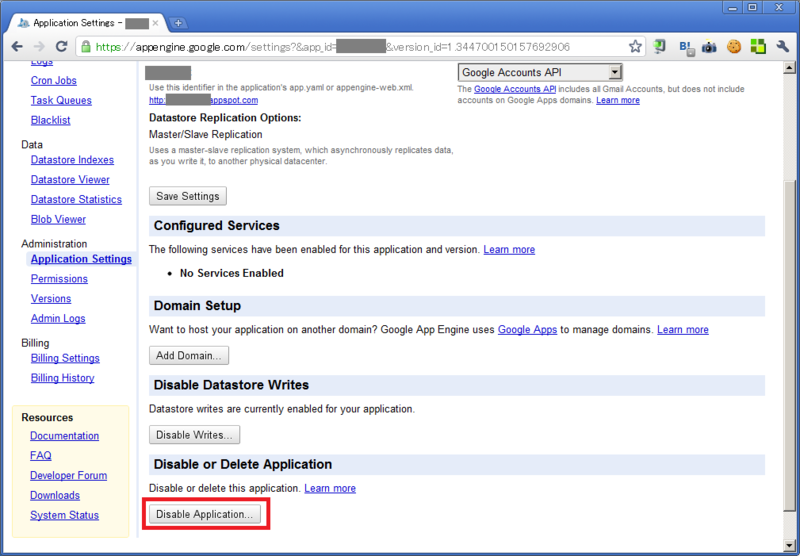This screenshot has height=556, width=800.
Task: Click the green padlock security icon
Action: [86, 46]
